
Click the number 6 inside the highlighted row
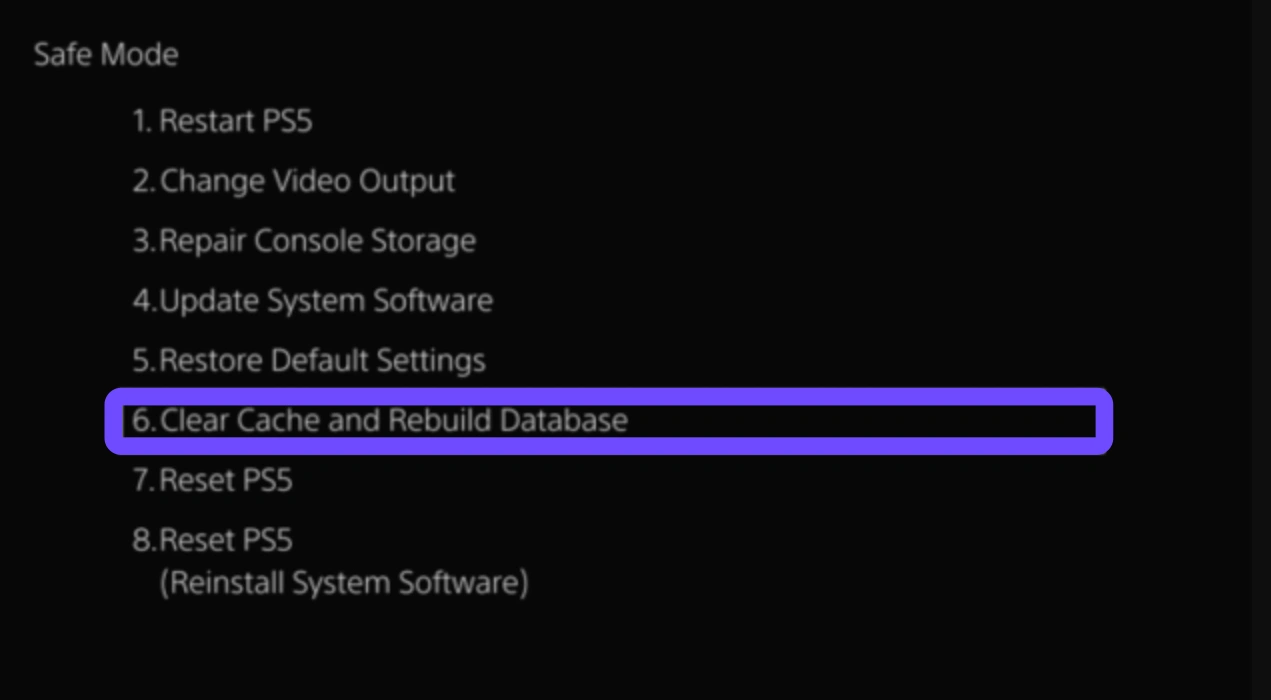click(142, 420)
